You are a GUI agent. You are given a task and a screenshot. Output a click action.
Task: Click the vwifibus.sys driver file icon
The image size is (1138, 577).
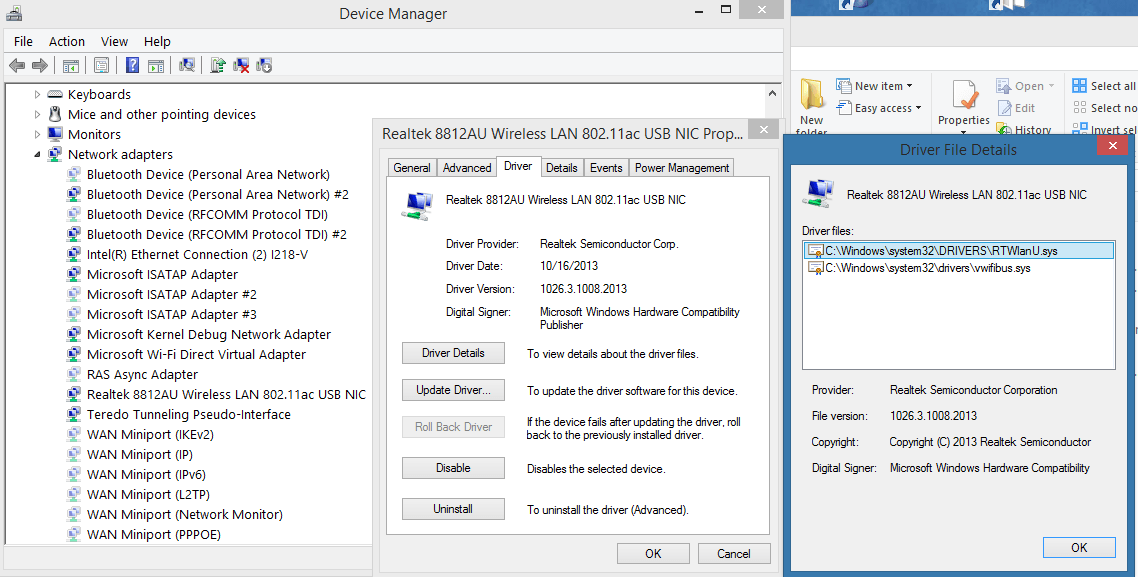pyautogui.click(x=816, y=268)
